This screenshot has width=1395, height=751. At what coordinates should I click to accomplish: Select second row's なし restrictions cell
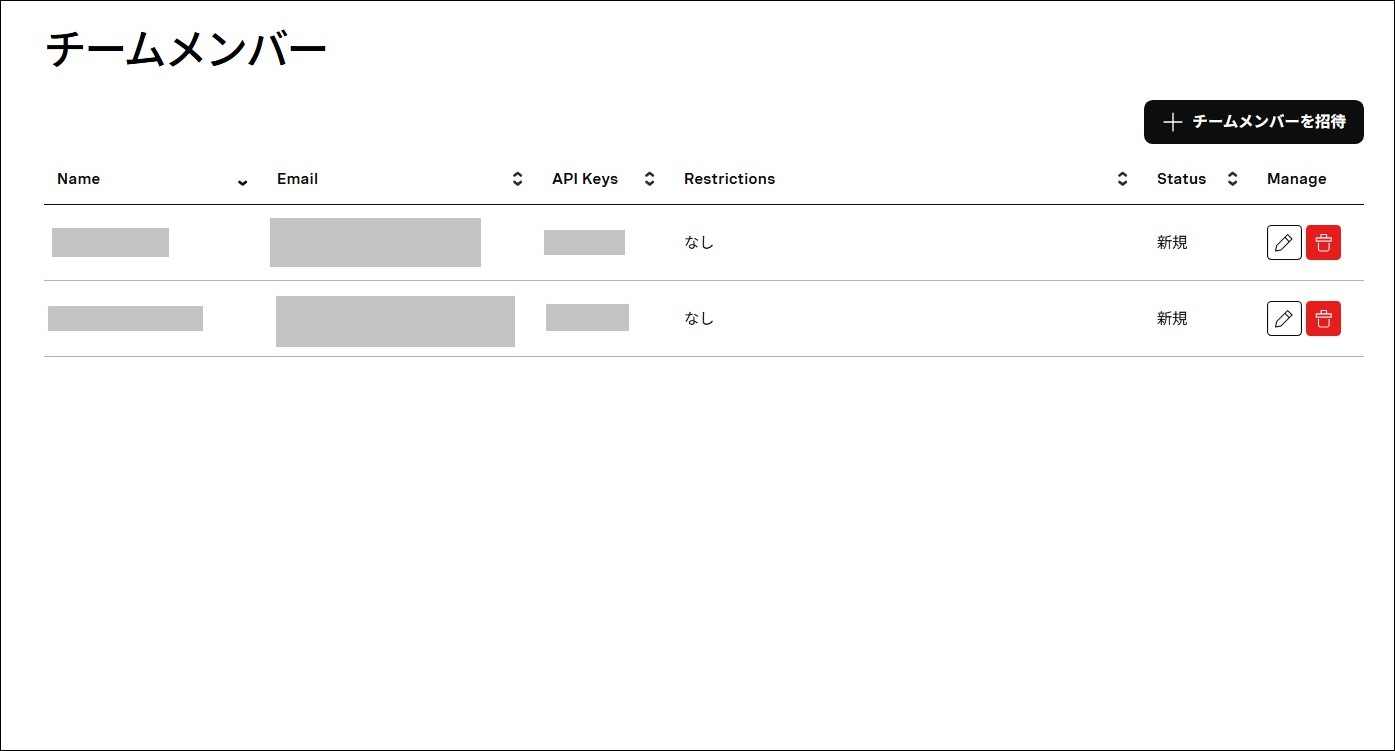point(699,318)
